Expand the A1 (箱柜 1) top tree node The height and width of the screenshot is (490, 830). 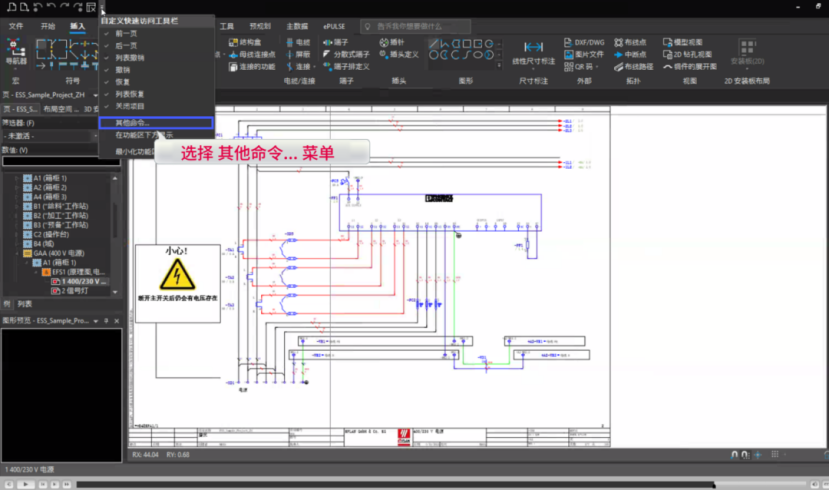(17, 178)
